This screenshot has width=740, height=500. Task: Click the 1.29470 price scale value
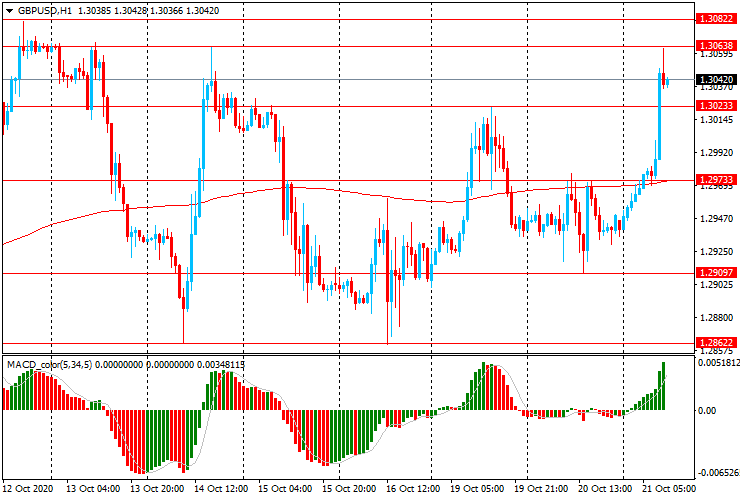[716, 219]
